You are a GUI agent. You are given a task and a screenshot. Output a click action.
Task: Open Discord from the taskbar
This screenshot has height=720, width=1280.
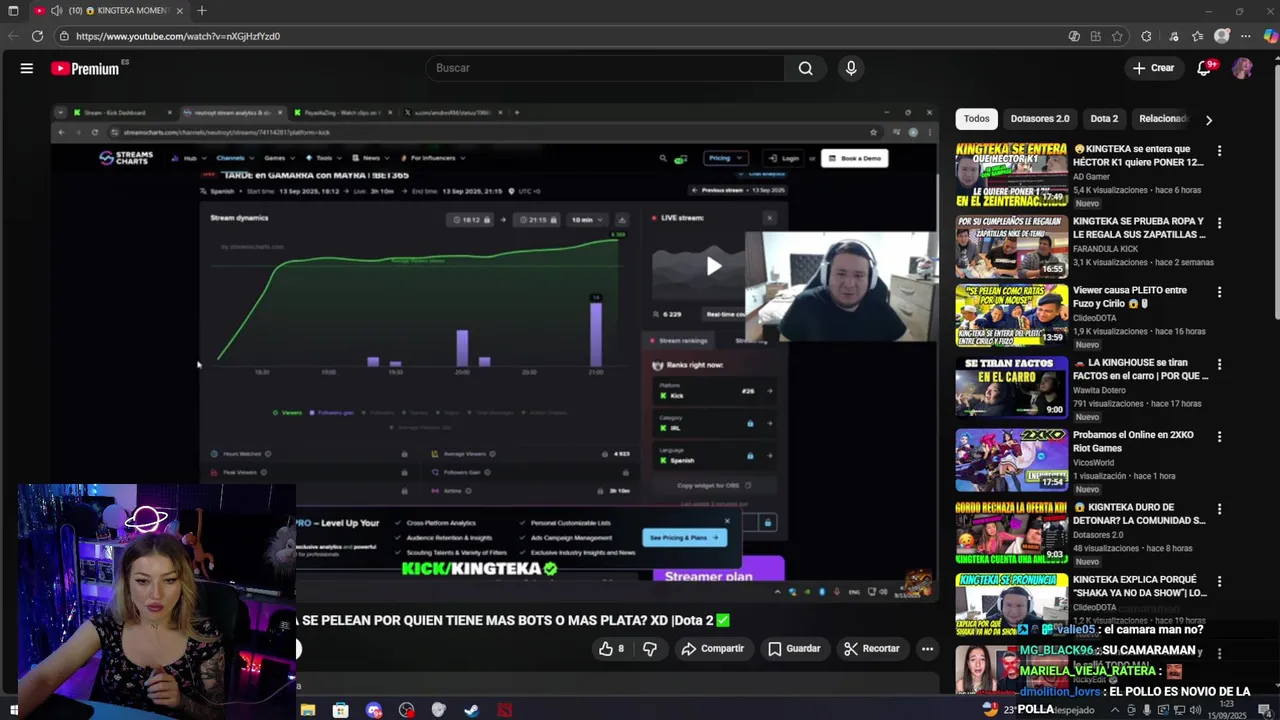373,710
